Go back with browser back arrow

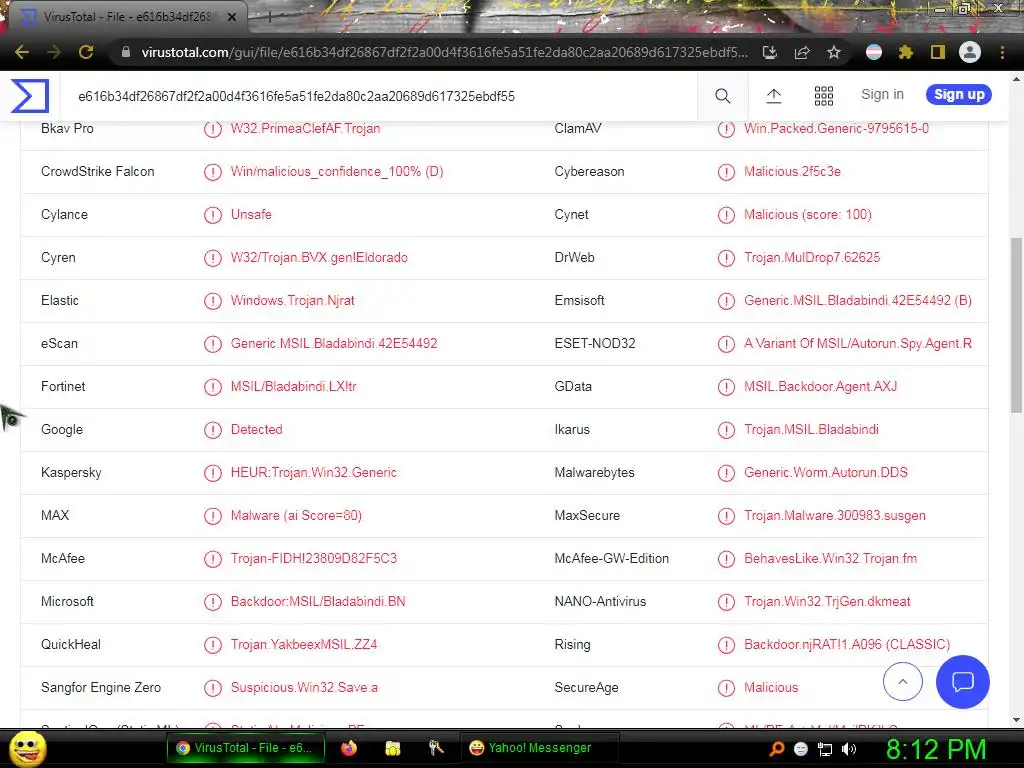click(22, 52)
